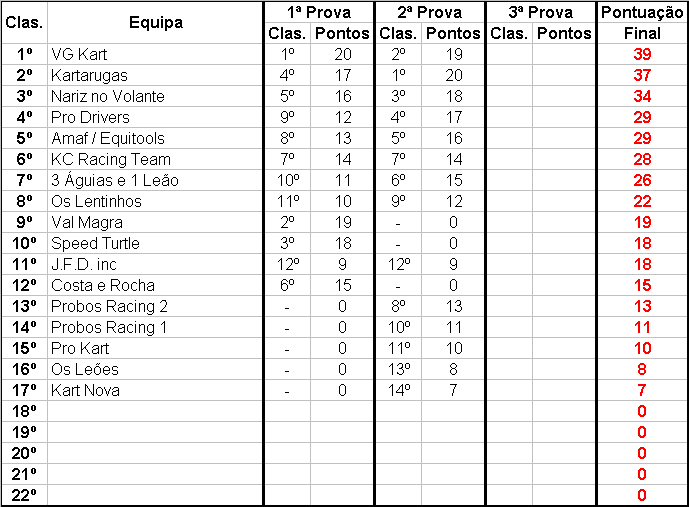Screen dimensions: 689x507
Task: Click the Val Magra team cell
Action: (155, 222)
